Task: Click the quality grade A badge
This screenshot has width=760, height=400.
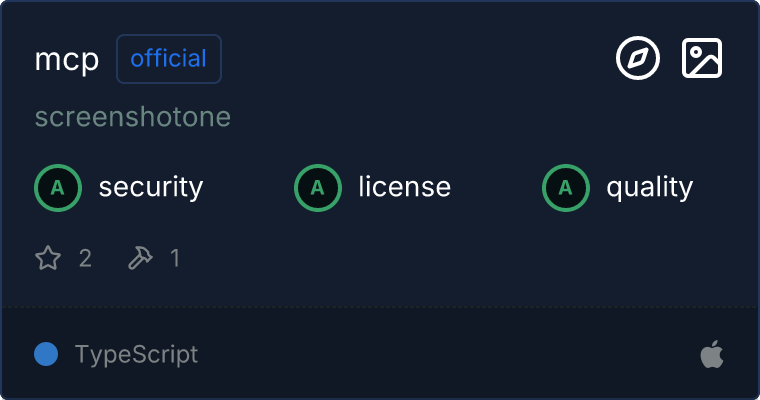Action: (x=566, y=187)
